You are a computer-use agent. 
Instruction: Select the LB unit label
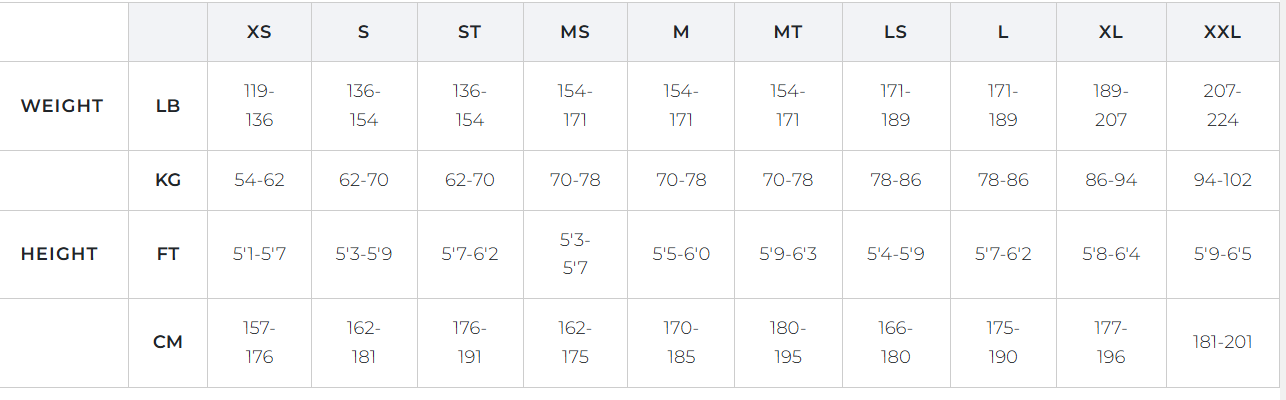(x=168, y=106)
